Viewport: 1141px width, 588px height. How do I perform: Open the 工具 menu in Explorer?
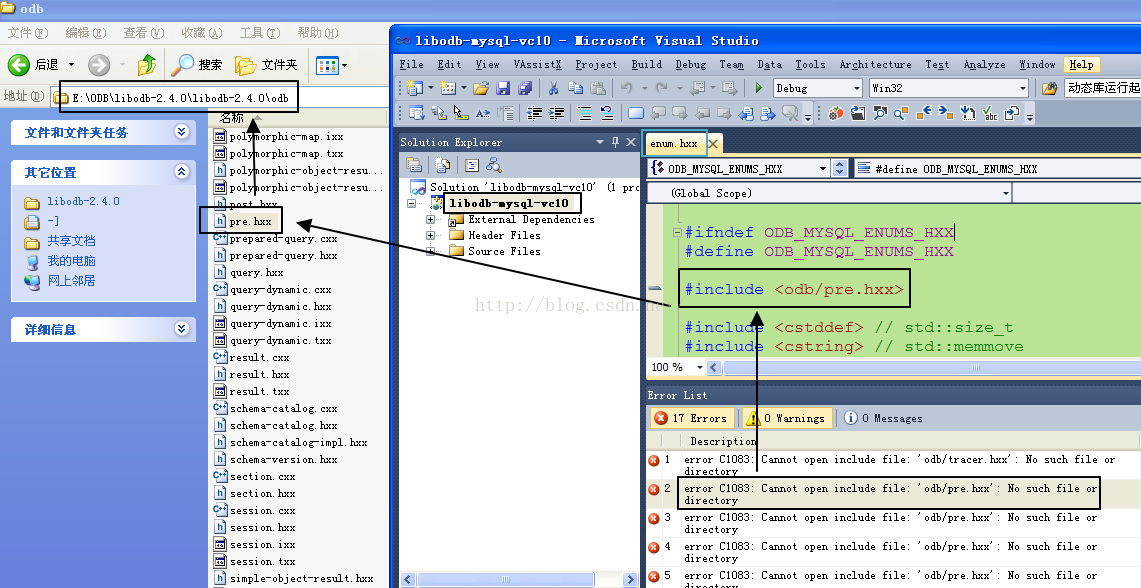click(260, 33)
